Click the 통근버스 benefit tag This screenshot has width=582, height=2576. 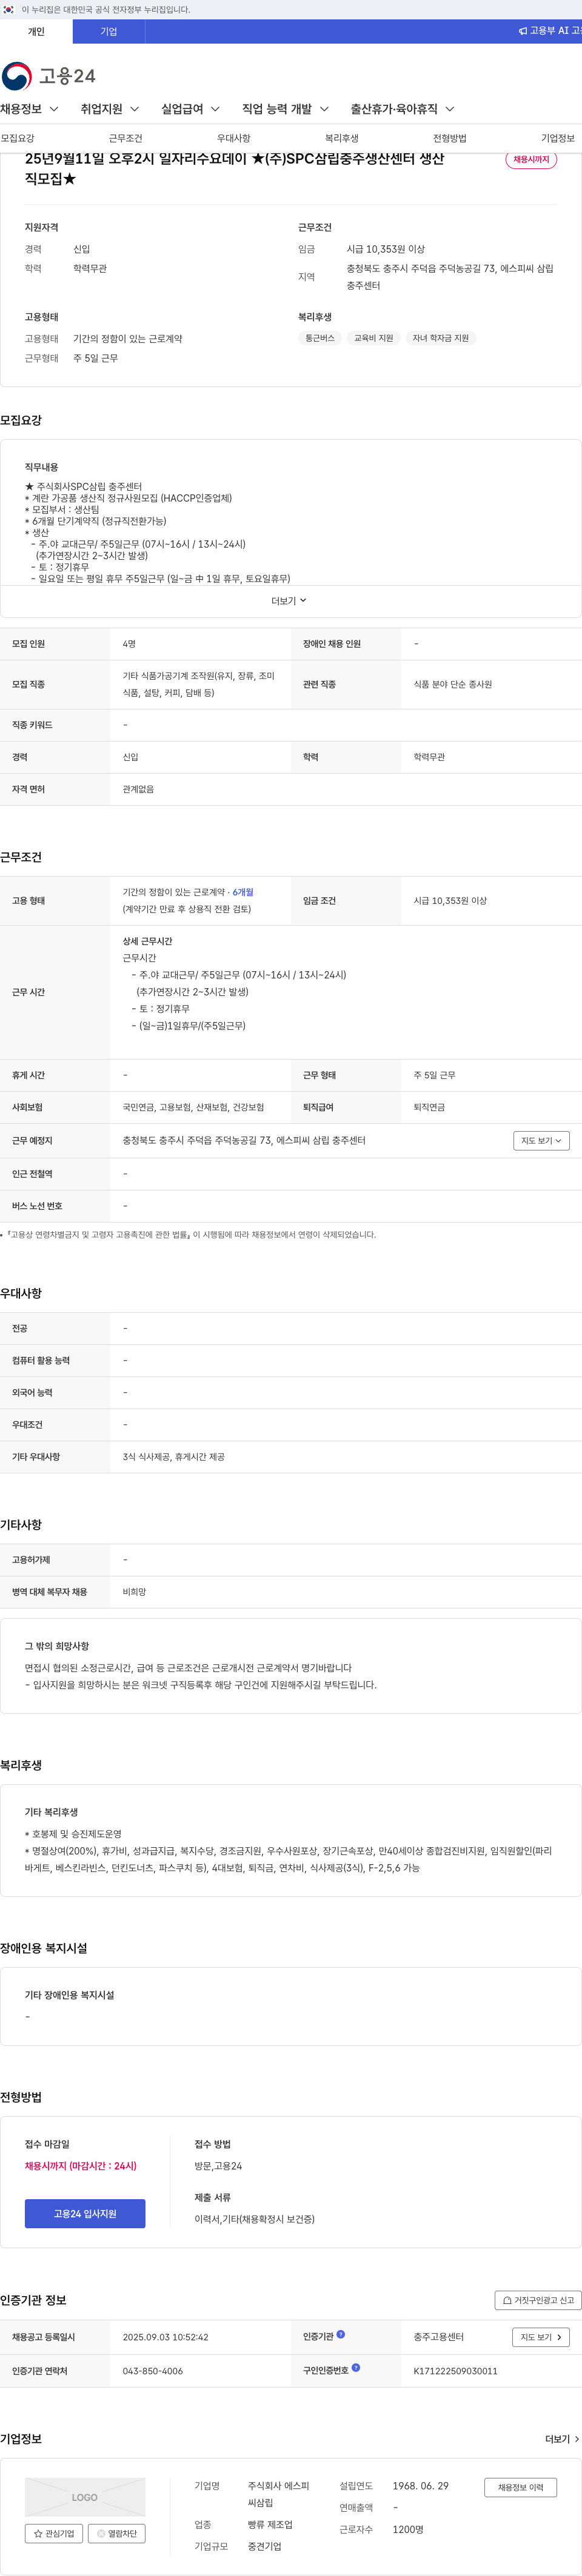point(320,338)
